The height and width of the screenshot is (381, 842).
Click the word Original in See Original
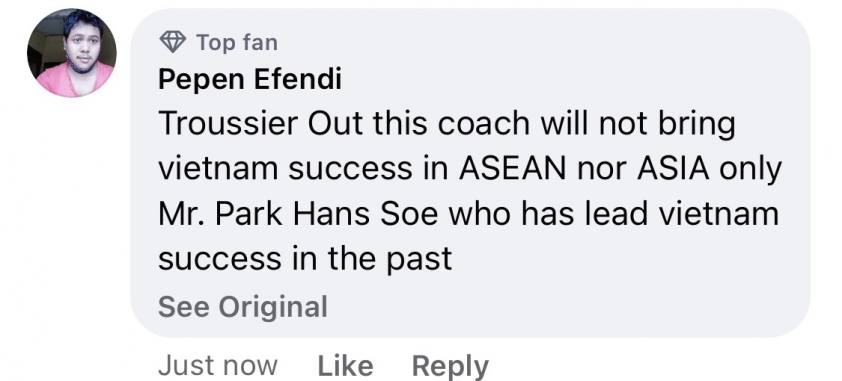click(x=273, y=307)
